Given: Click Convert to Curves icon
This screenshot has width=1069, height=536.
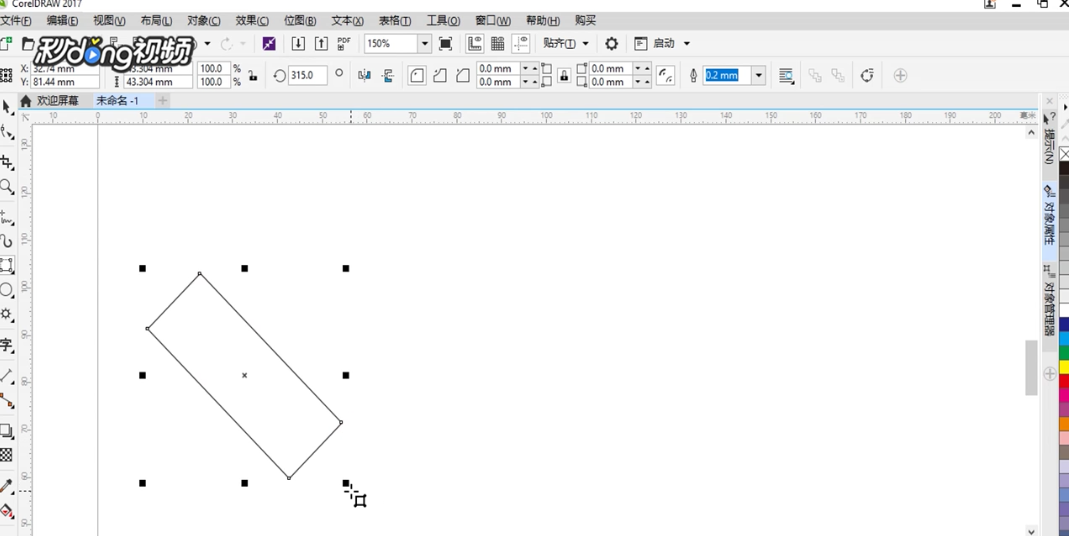Looking at the screenshot, I should pyautogui.click(x=867, y=75).
